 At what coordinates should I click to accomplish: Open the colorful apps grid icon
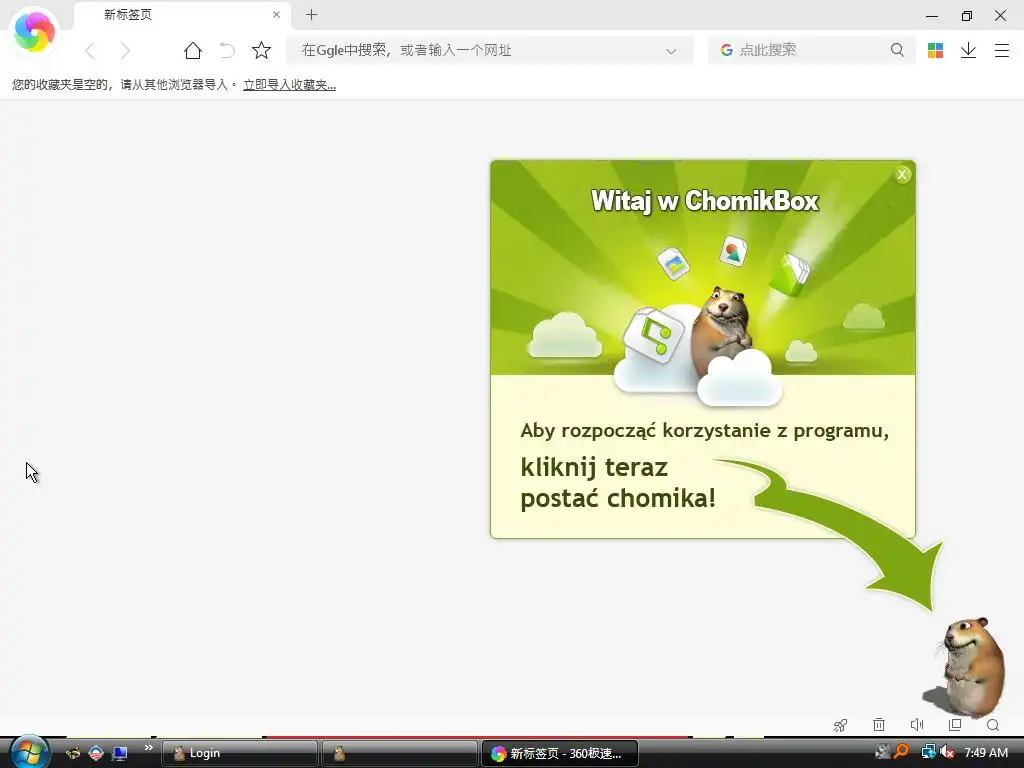coord(935,50)
